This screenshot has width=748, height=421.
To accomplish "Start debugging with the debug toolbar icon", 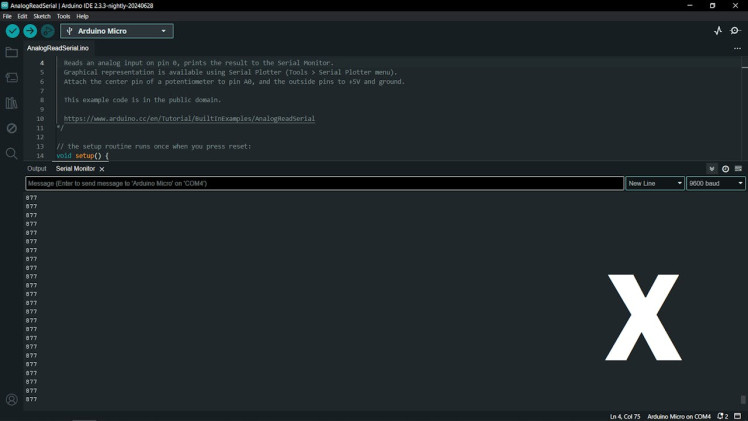I will (x=48, y=31).
